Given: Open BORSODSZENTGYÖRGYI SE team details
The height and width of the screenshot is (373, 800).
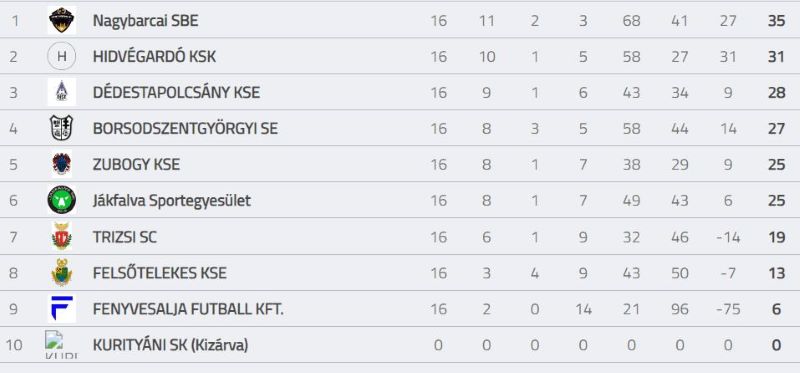Looking at the screenshot, I should [x=185, y=129].
